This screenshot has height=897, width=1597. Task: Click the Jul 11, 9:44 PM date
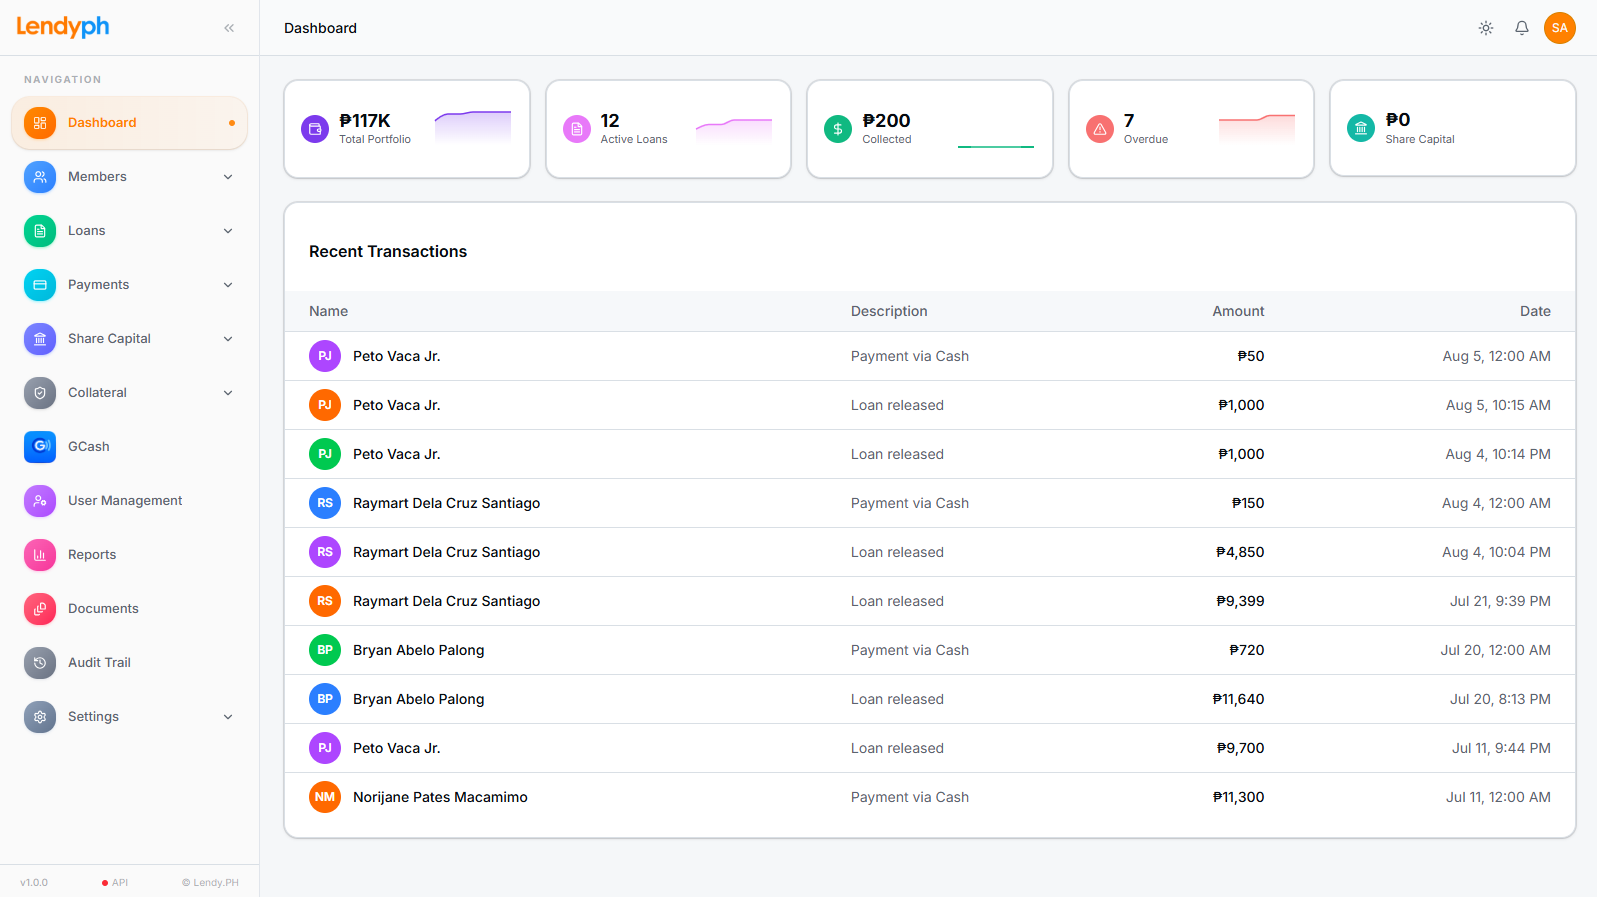click(x=1501, y=748)
